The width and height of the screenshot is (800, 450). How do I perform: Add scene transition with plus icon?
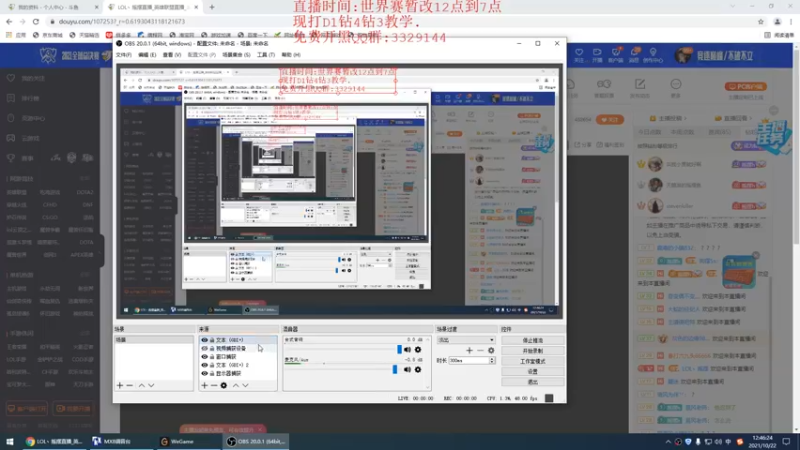[x=469, y=351]
